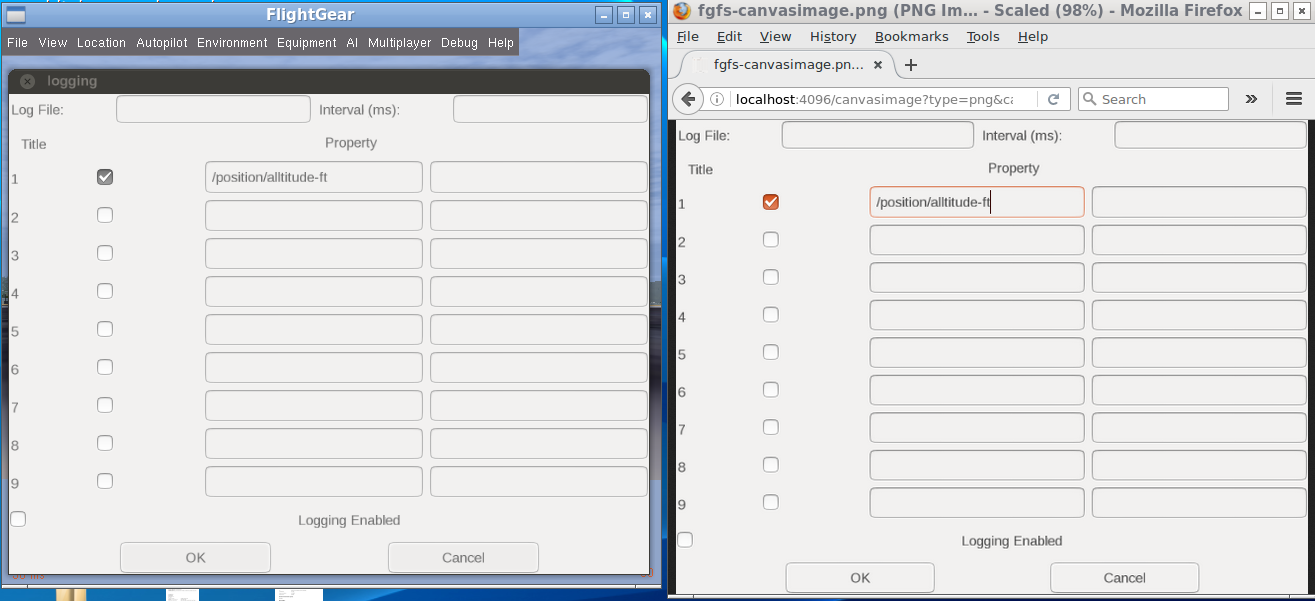Show site information icon in URL bar
Screen dimensions: 1315x601
[717, 99]
